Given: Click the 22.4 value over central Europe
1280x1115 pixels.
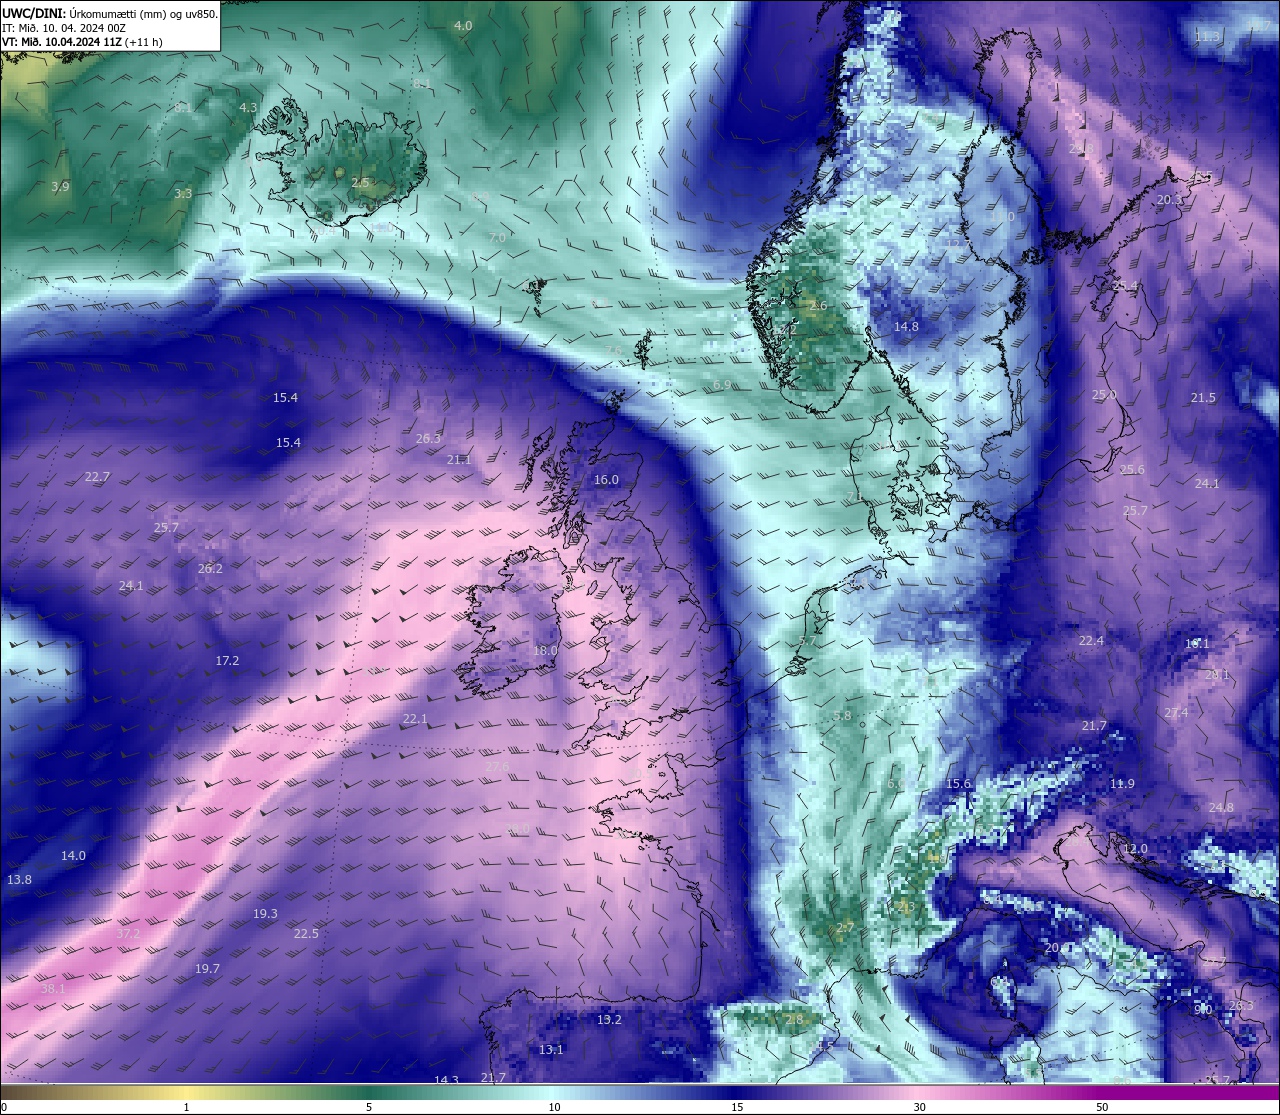Looking at the screenshot, I should [x=1091, y=641].
